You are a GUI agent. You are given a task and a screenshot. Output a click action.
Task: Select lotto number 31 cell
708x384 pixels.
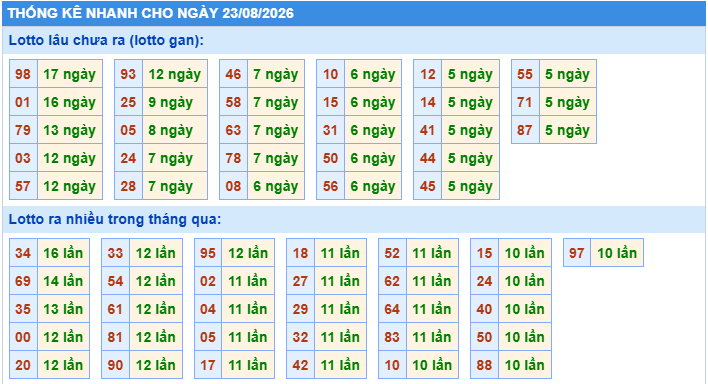point(331,130)
